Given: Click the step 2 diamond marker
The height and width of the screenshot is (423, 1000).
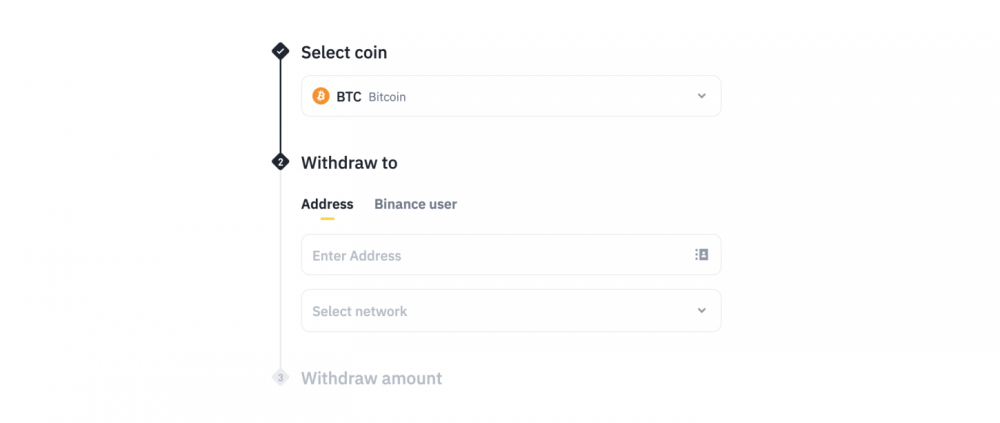Looking at the screenshot, I should click(281, 162).
